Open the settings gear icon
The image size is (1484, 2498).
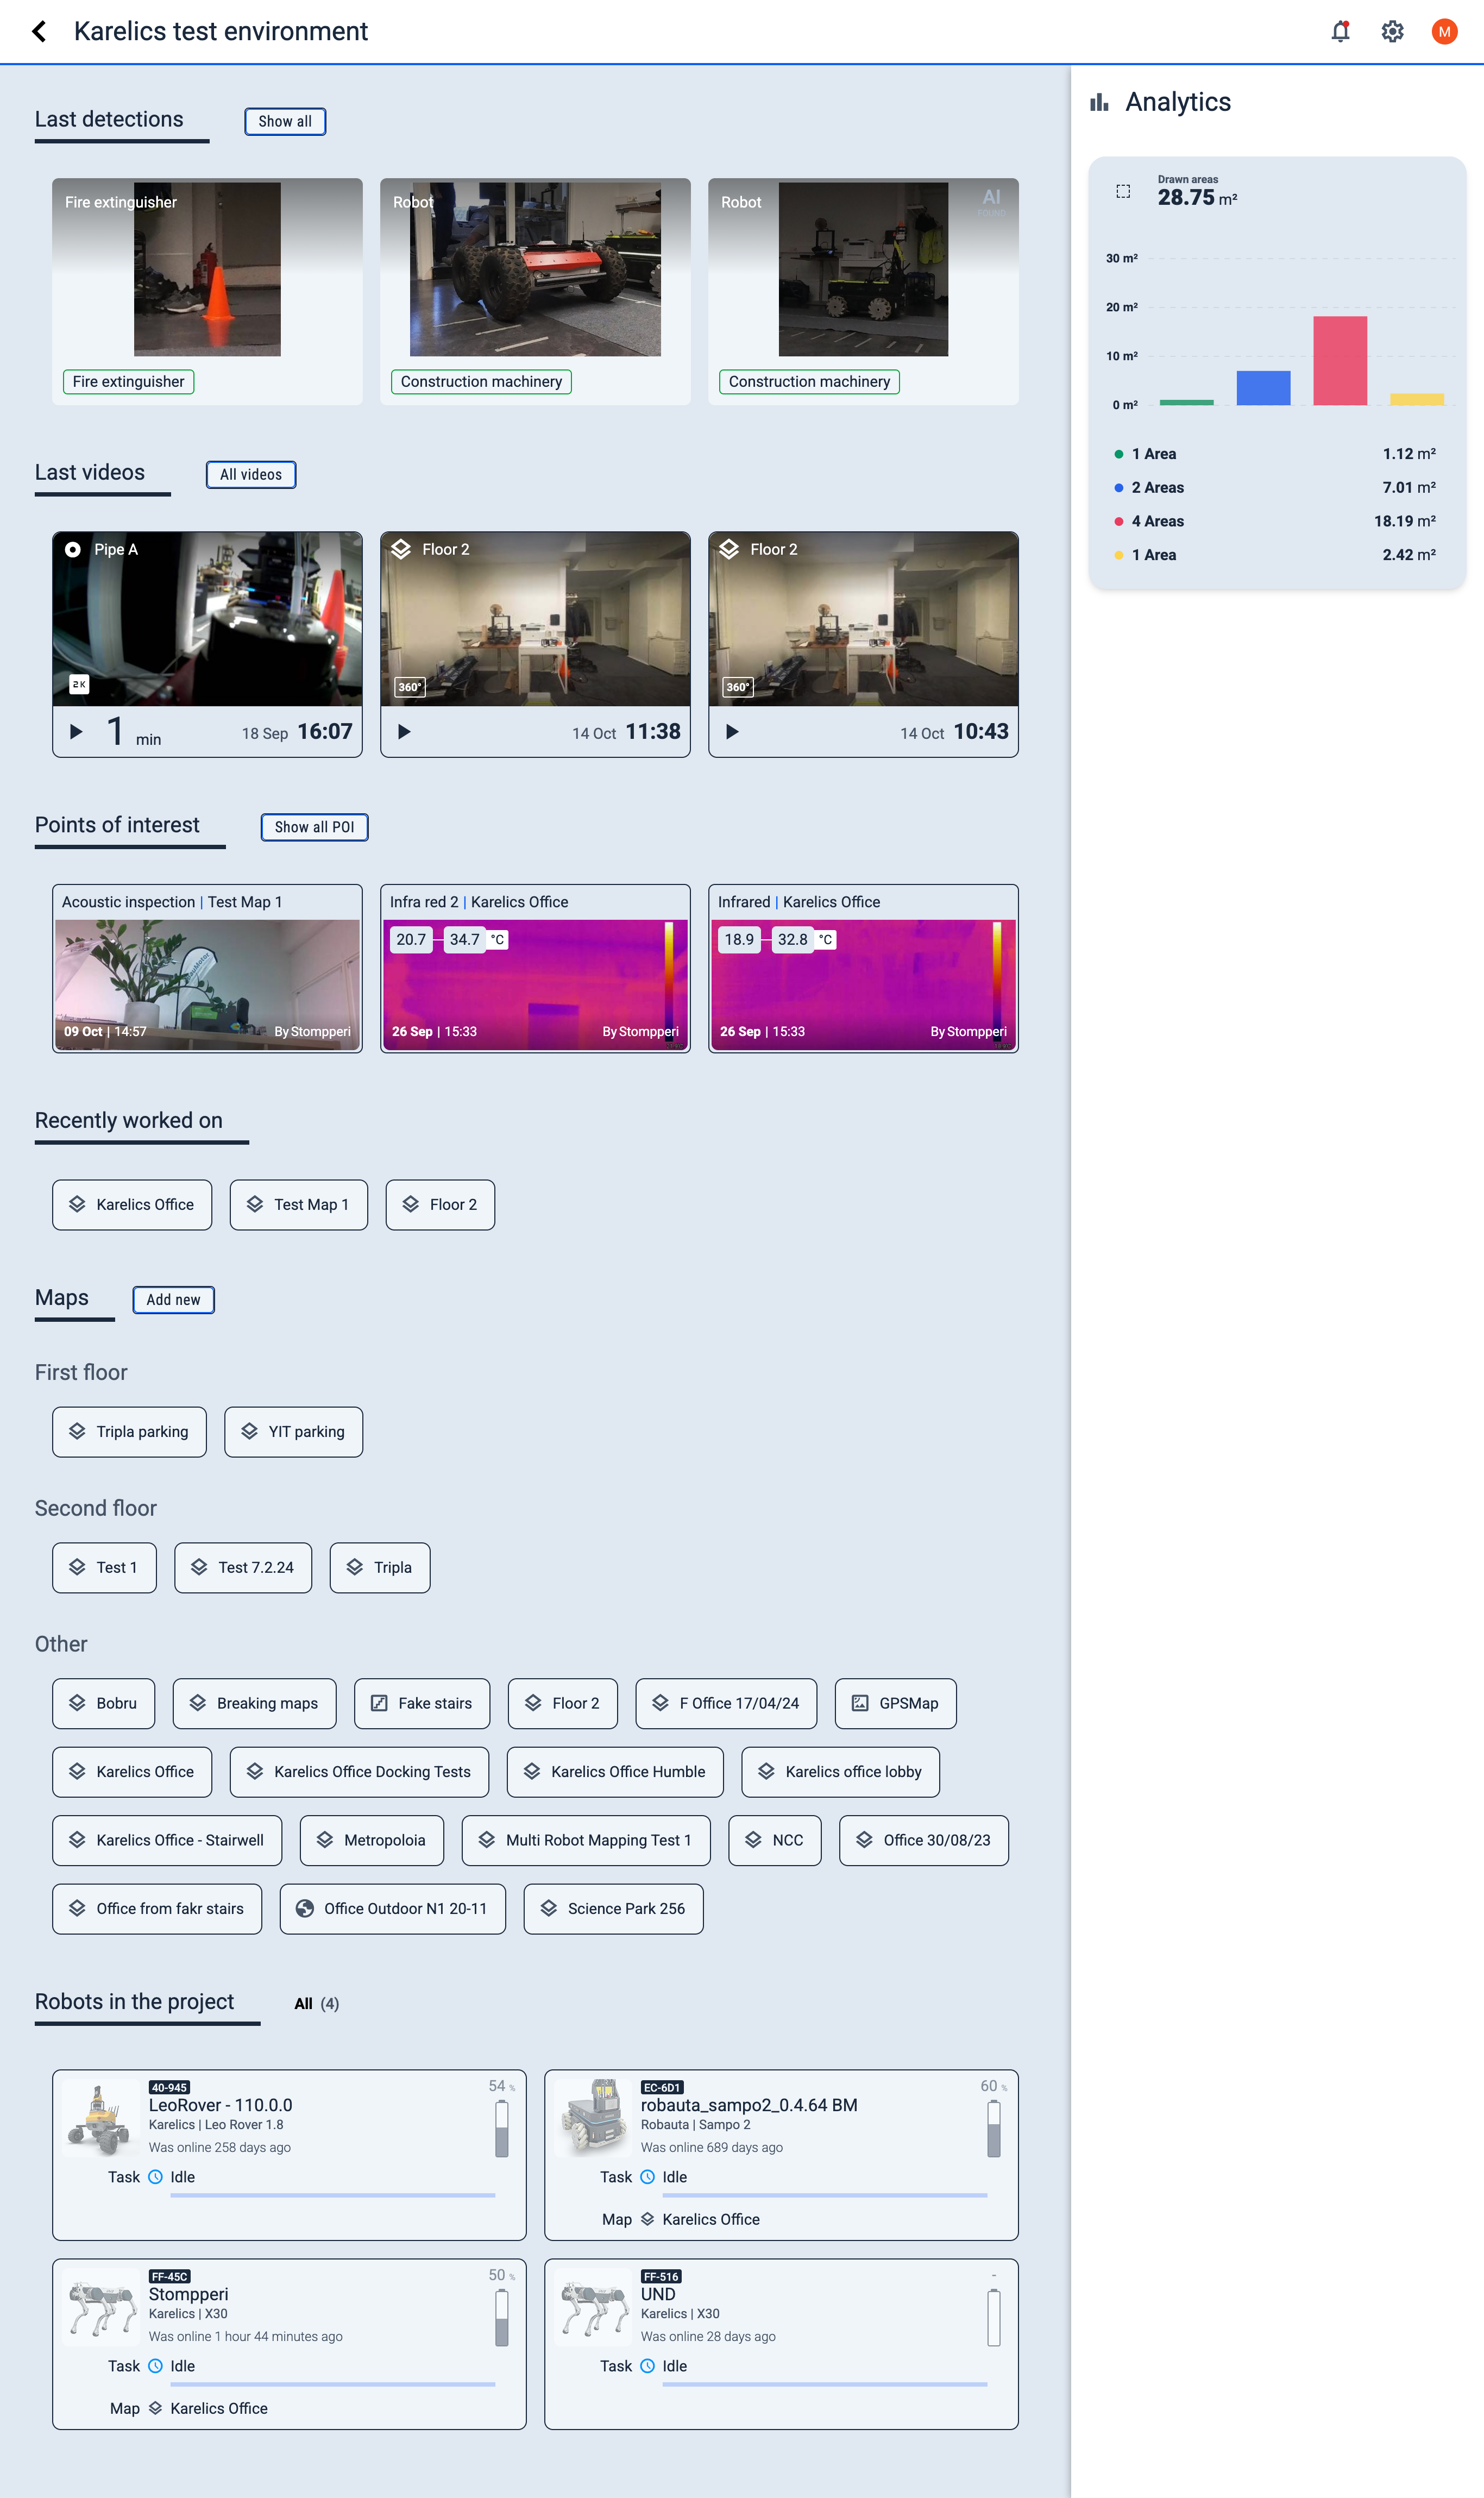tap(1392, 32)
